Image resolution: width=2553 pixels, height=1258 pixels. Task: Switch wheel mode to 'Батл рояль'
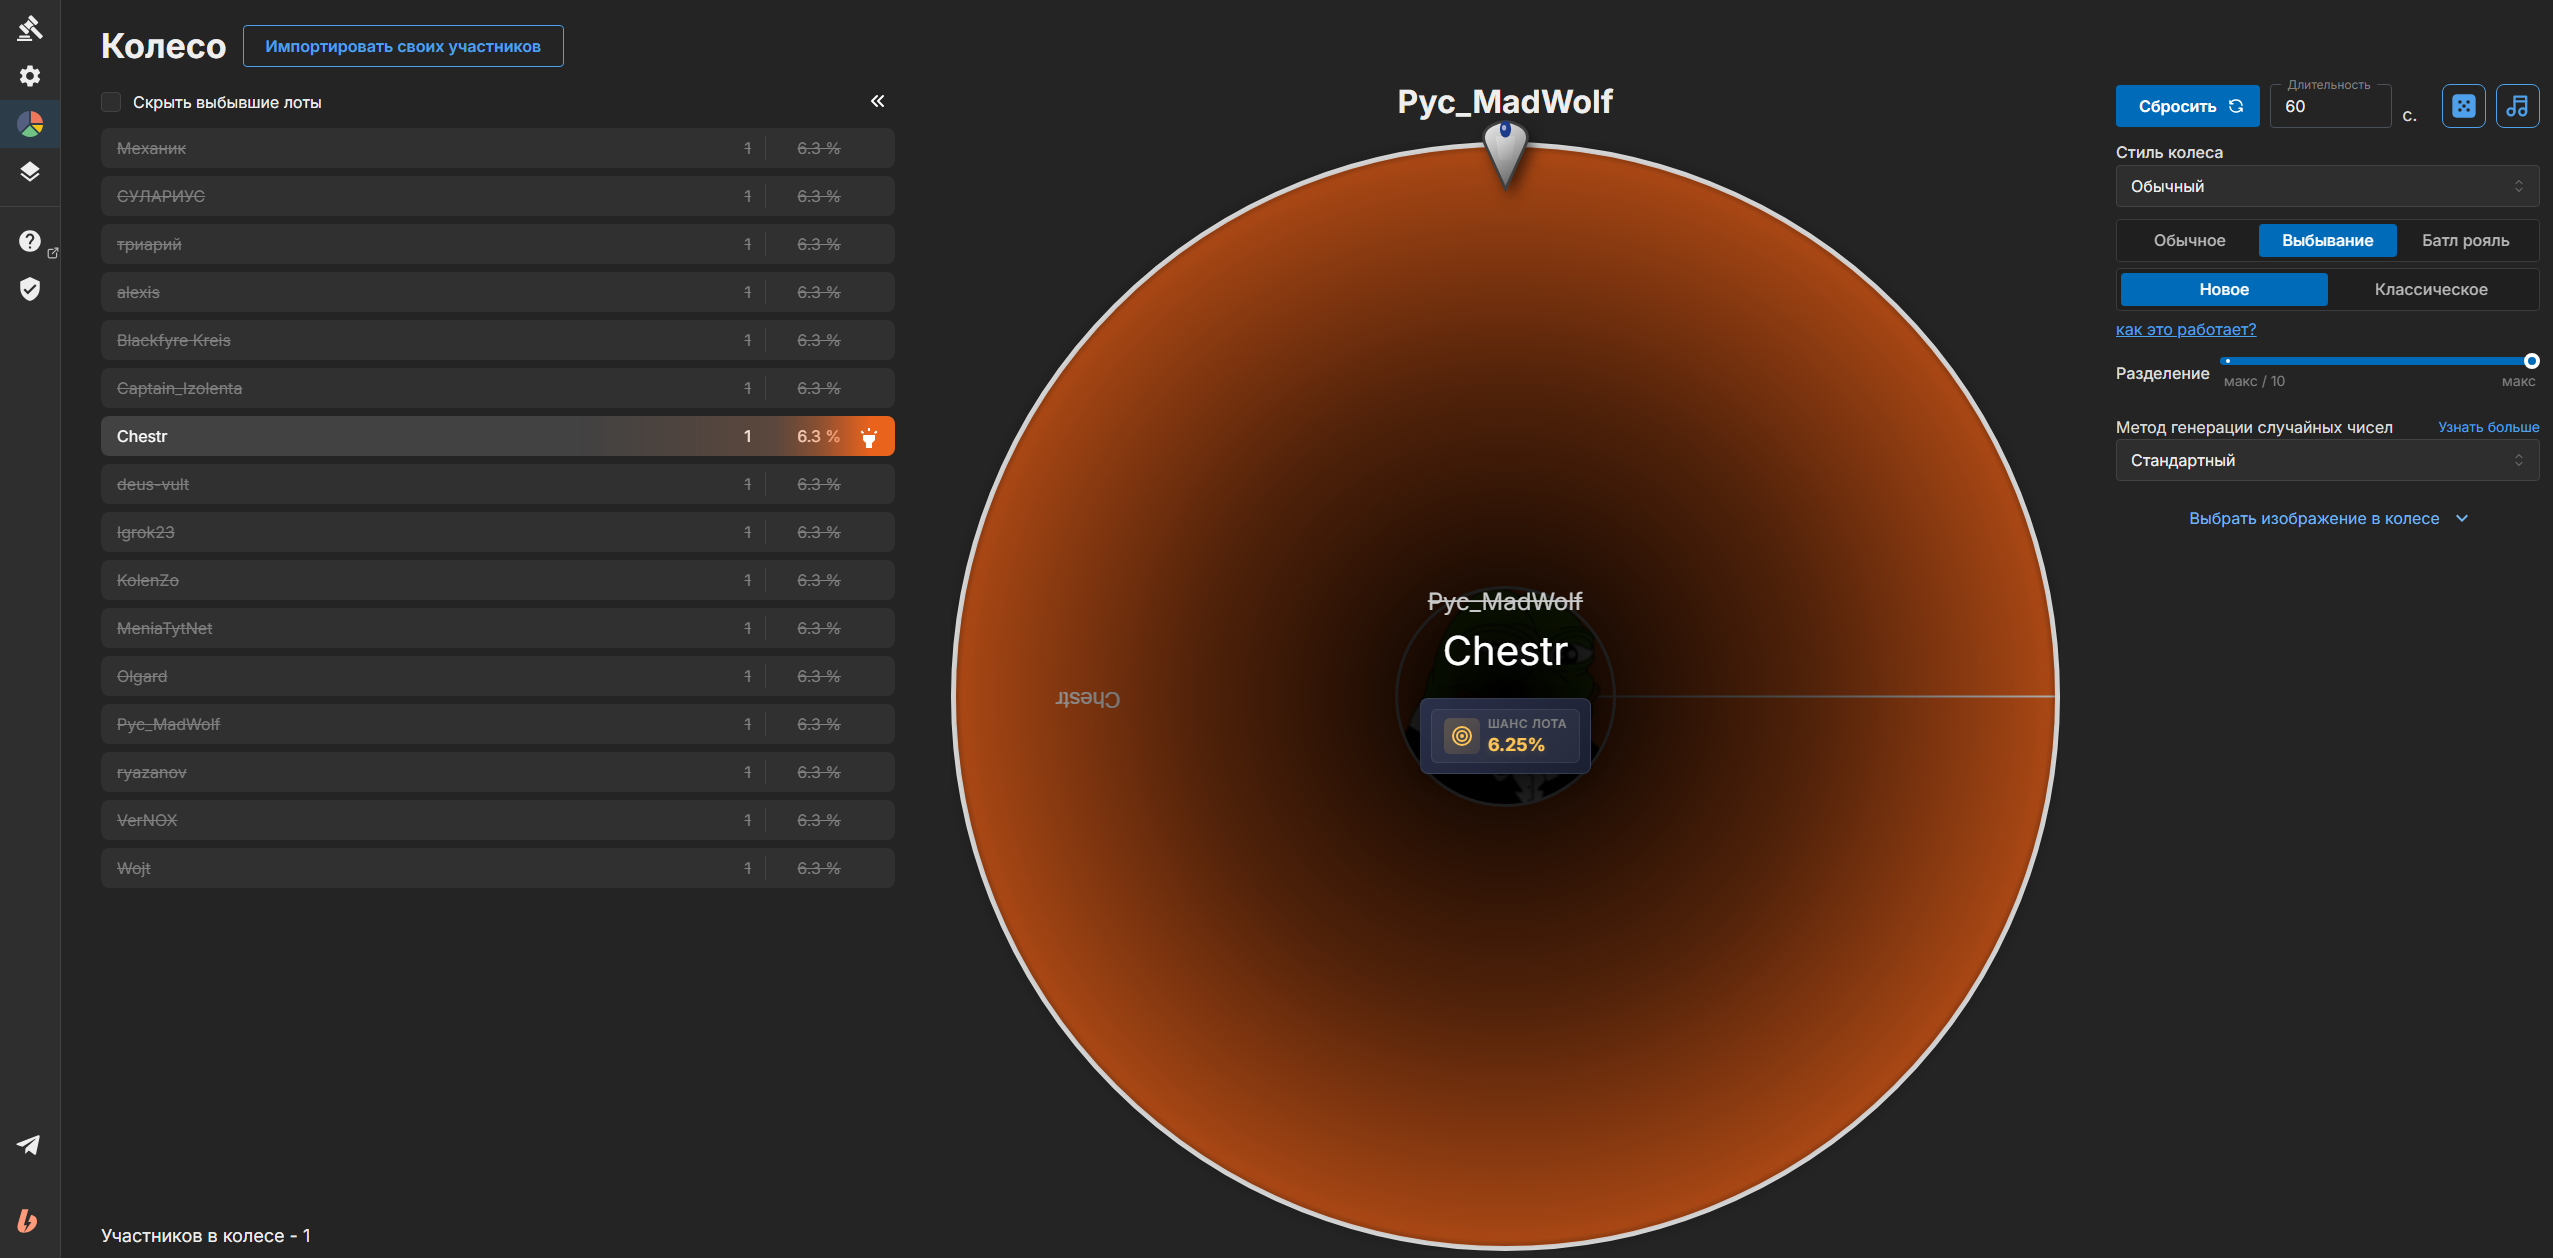point(2465,240)
